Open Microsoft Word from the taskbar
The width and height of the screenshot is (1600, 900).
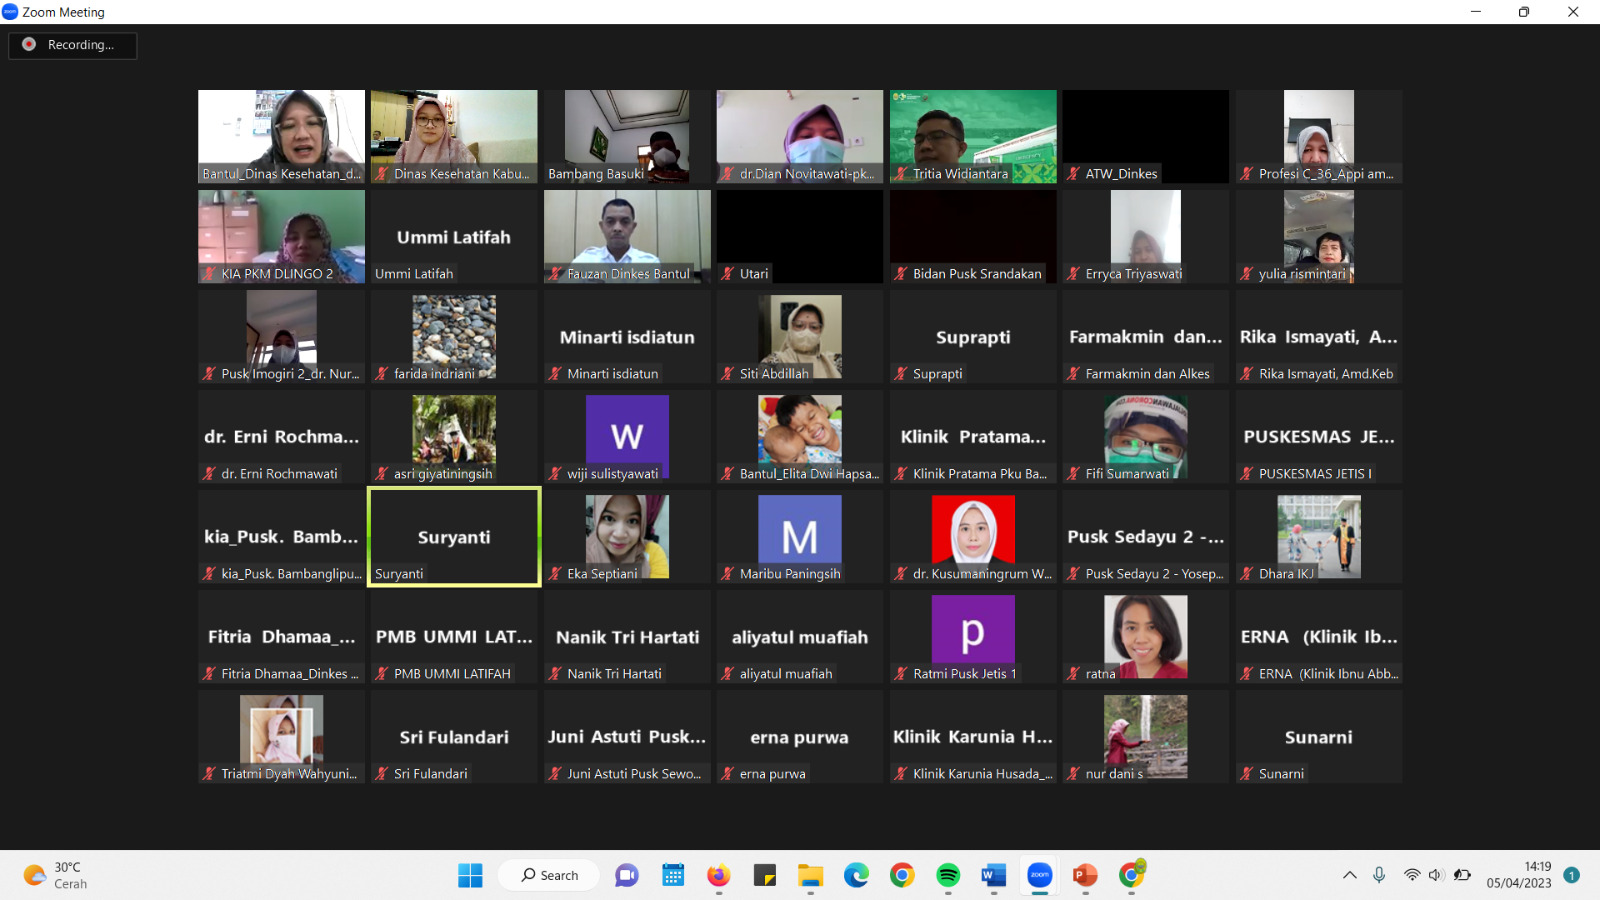tap(993, 876)
